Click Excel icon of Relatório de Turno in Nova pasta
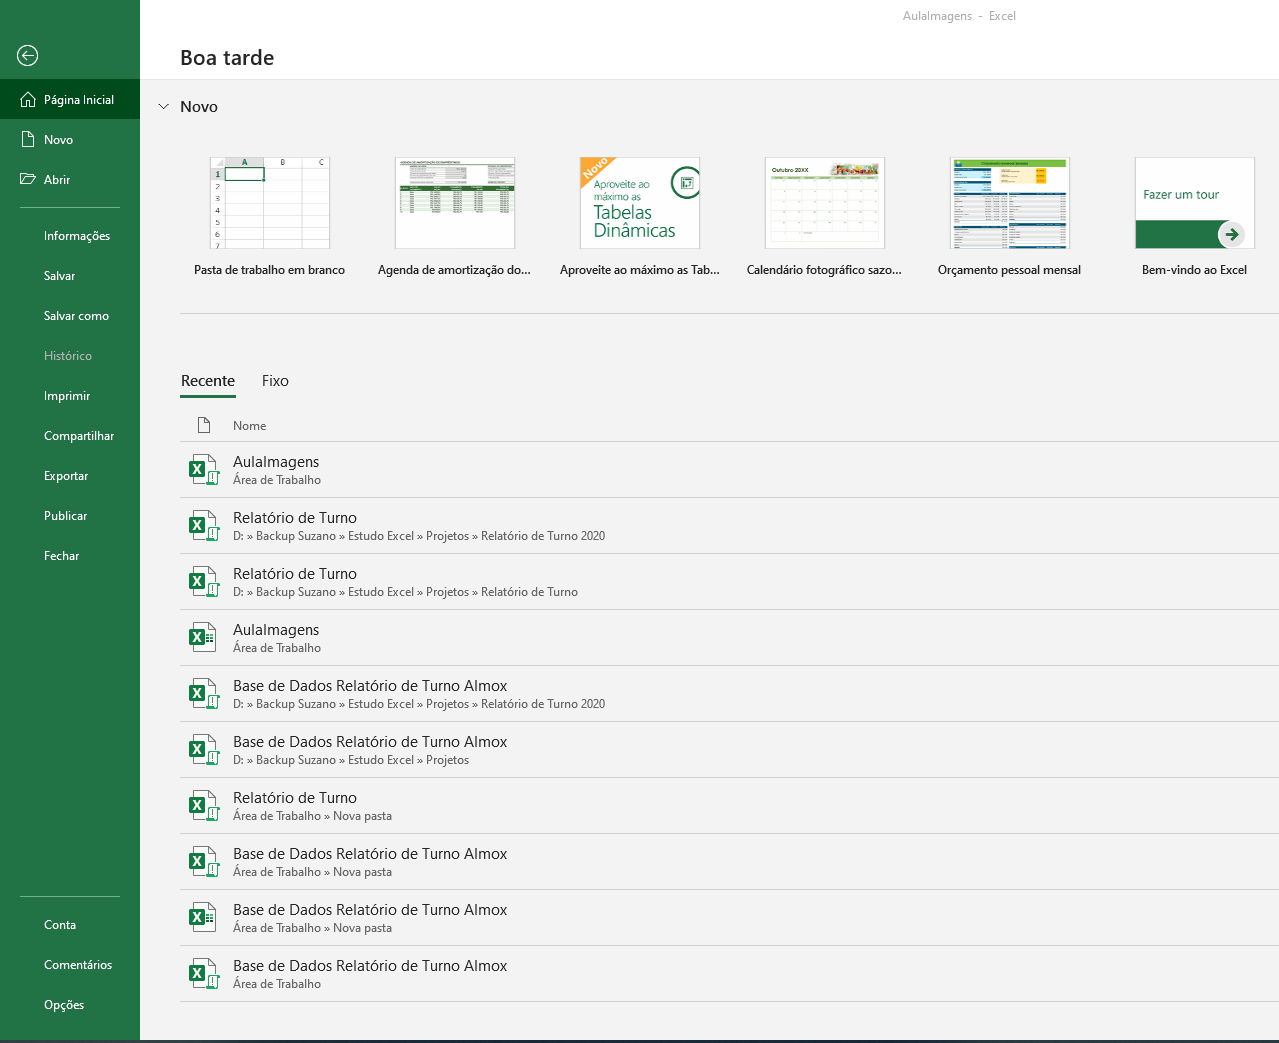 tap(204, 805)
